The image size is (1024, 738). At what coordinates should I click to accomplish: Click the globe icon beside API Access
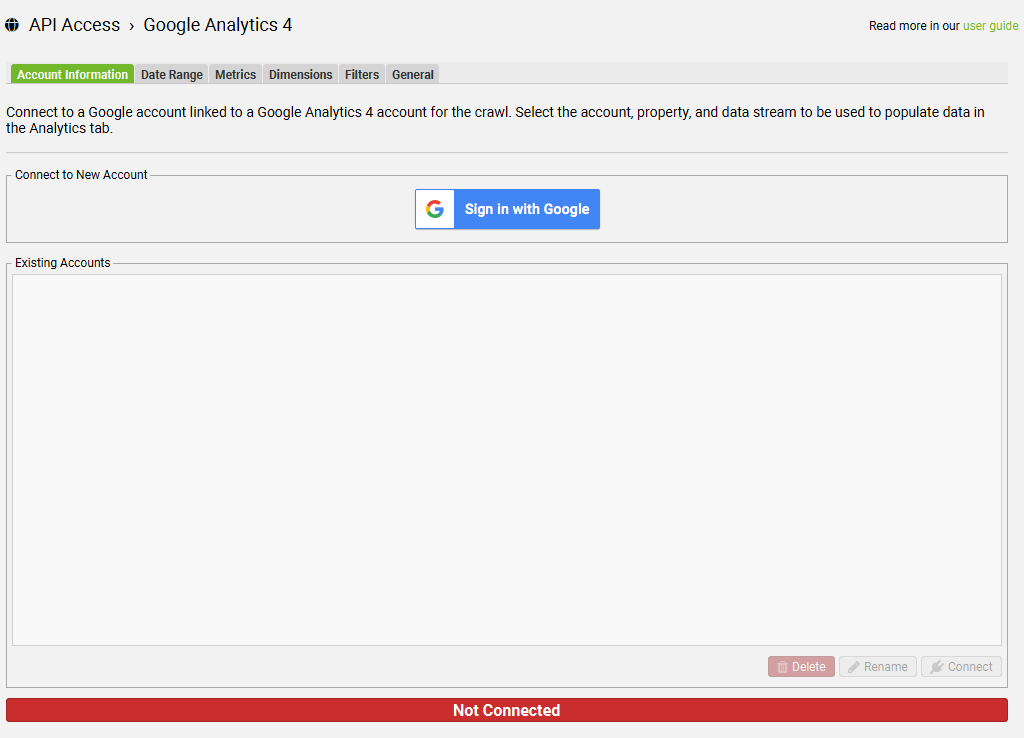12,25
